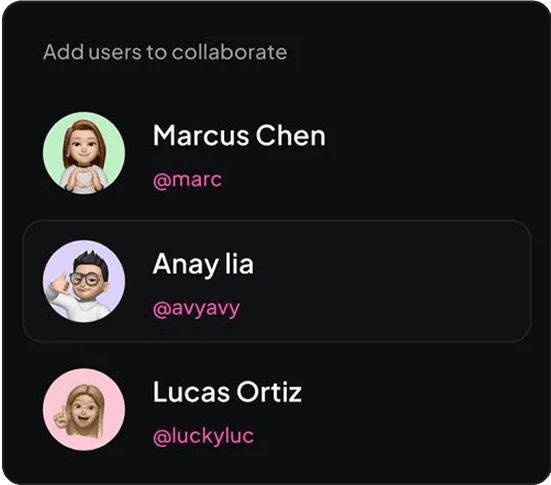Open the @avyavy handle link

tap(196, 309)
